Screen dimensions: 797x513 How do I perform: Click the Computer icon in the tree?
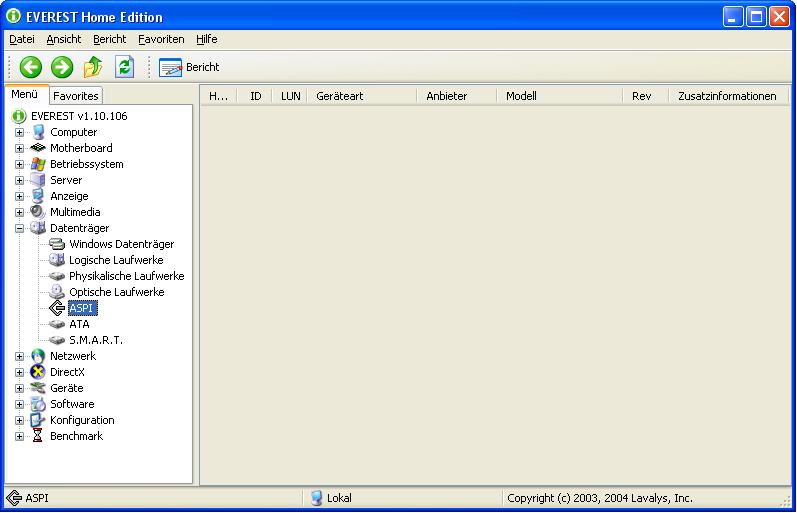point(38,132)
